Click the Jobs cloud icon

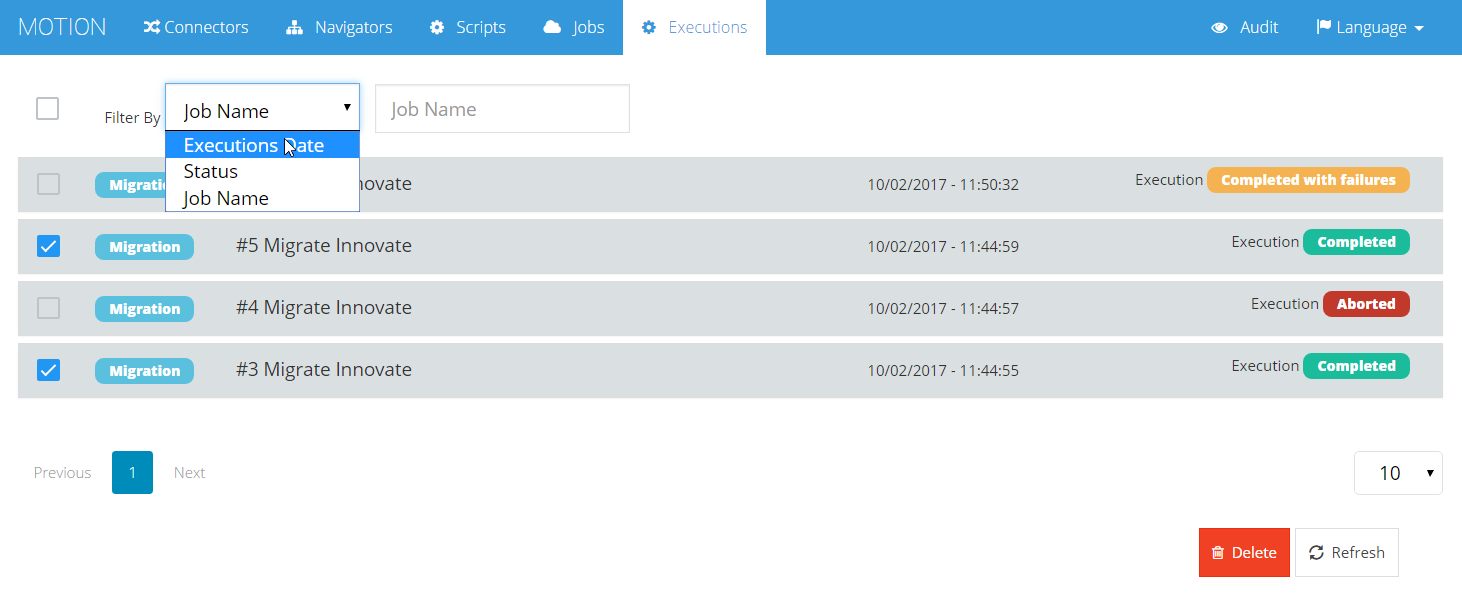coord(553,27)
